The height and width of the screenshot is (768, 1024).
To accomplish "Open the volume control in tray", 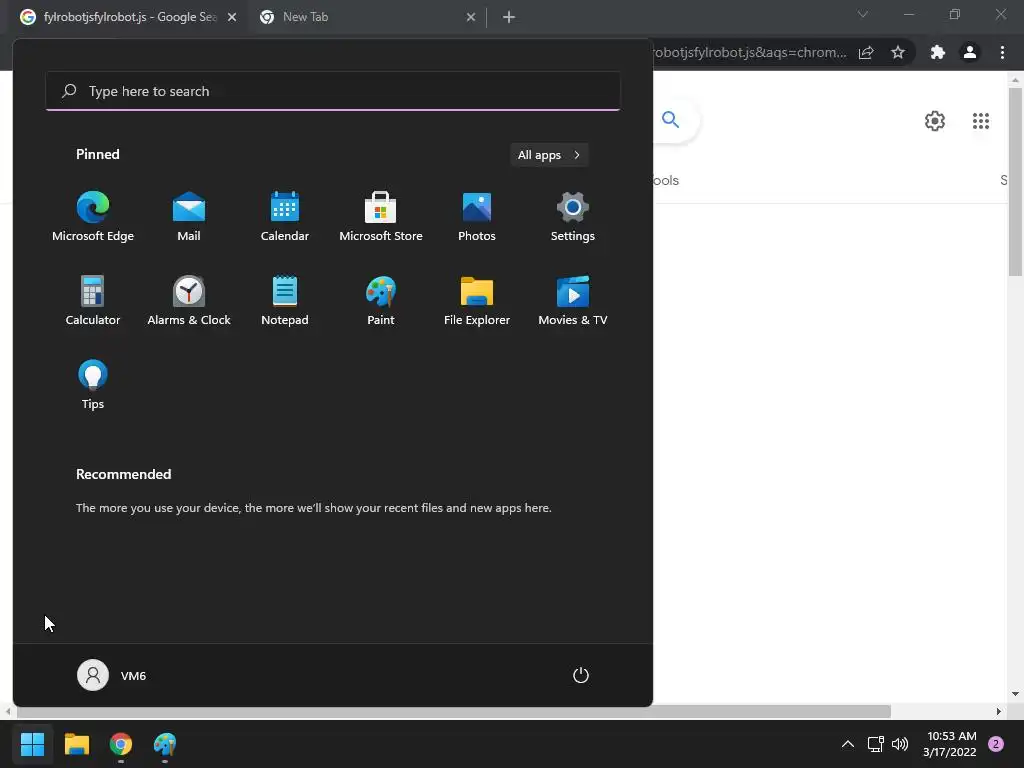I will (x=900, y=744).
